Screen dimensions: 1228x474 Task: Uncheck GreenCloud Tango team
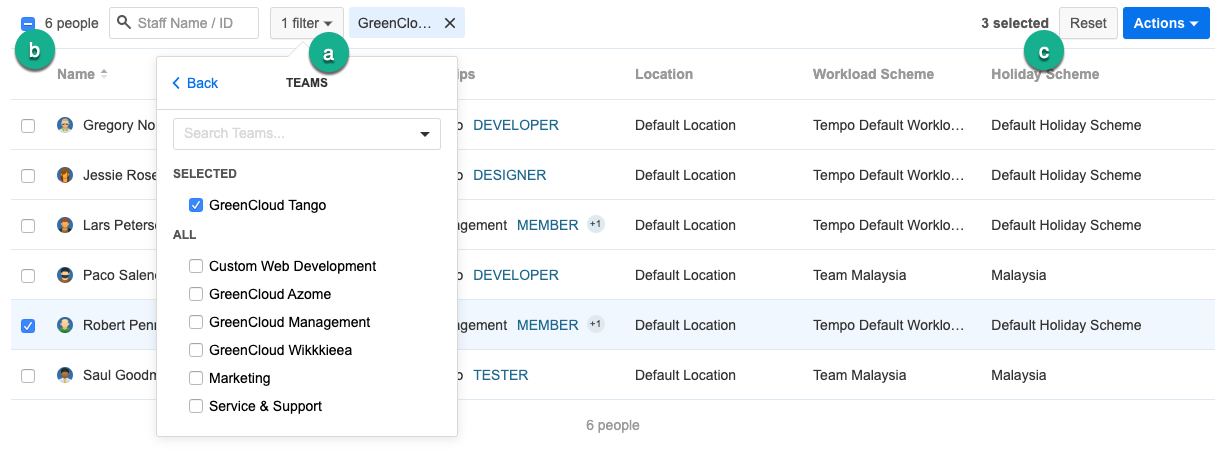[x=196, y=205]
